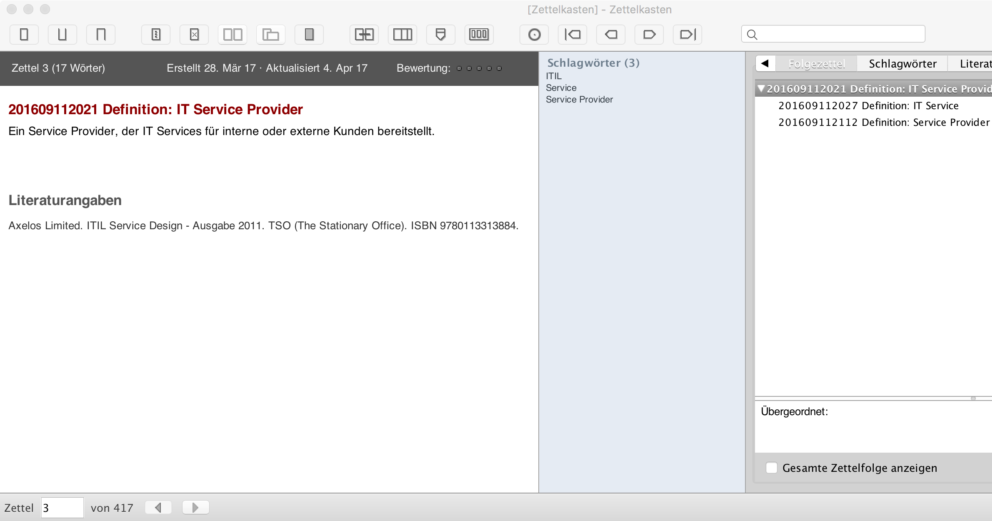Set the Bewertung rating to the first dot
The width and height of the screenshot is (992, 521).
pos(459,68)
